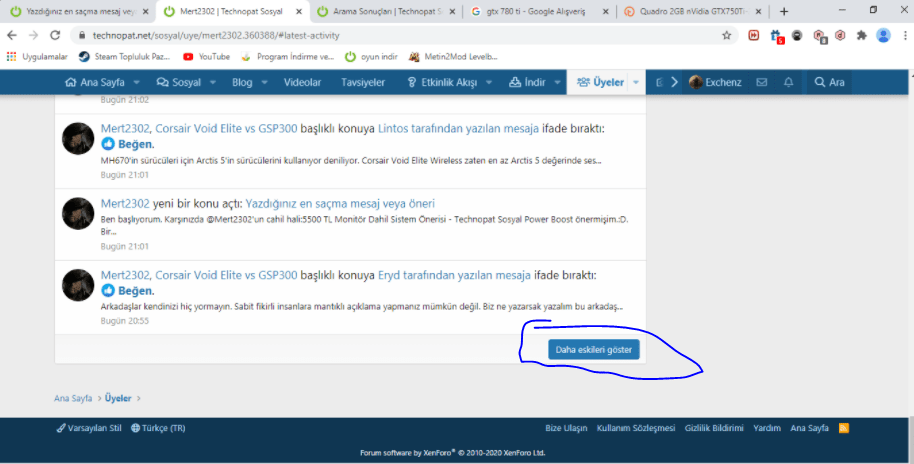Go to Ana Sayfa in the navigation bar
Image resolution: width=914 pixels, height=464 pixels.
pyautogui.click(x=95, y=82)
